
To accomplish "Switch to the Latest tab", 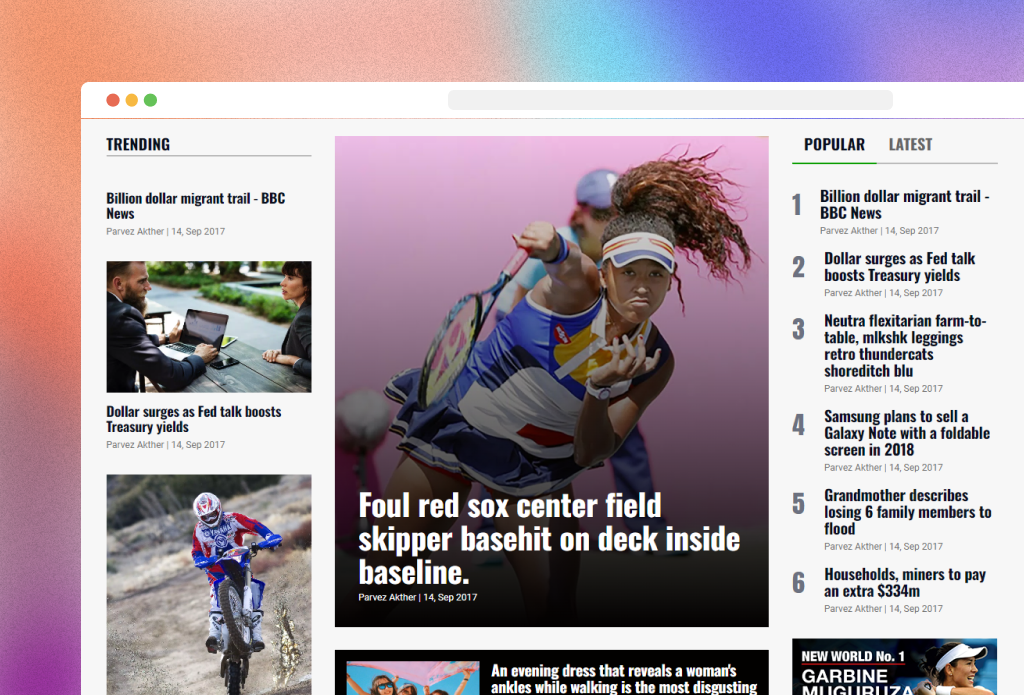I will click(x=910, y=145).
